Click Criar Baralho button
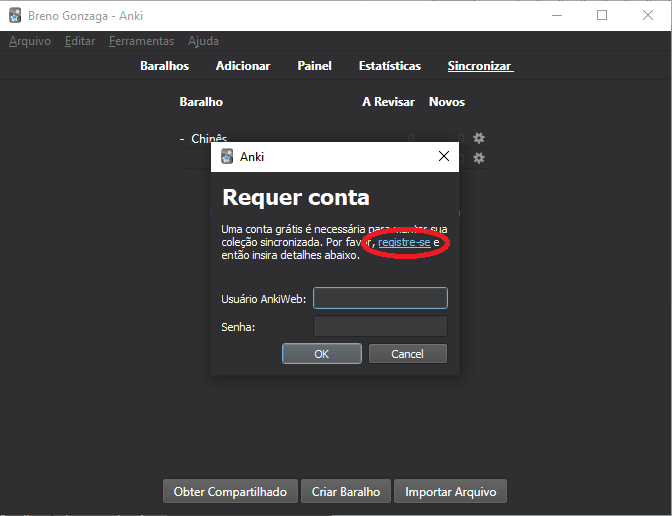This screenshot has width=672, height=516. pyautogui.click(x=346, y=491)
